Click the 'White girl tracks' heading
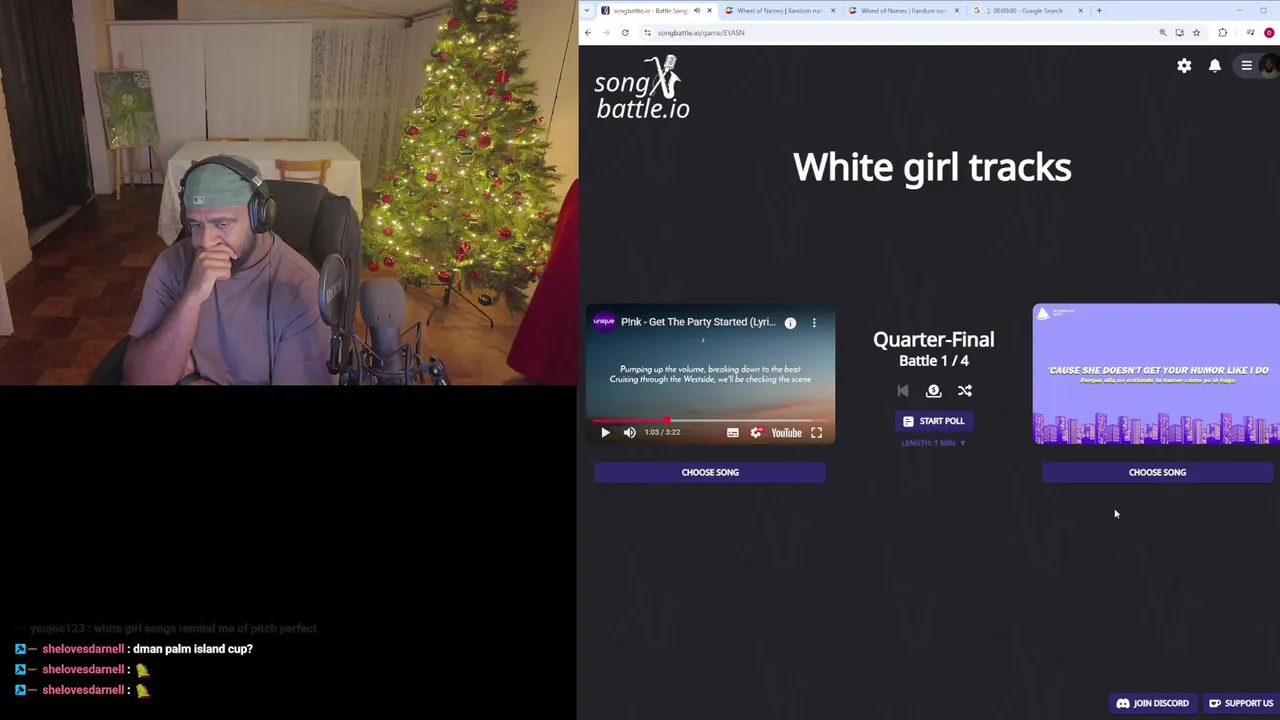Viewport: 1280px width, 720px height. pos(932,167)
